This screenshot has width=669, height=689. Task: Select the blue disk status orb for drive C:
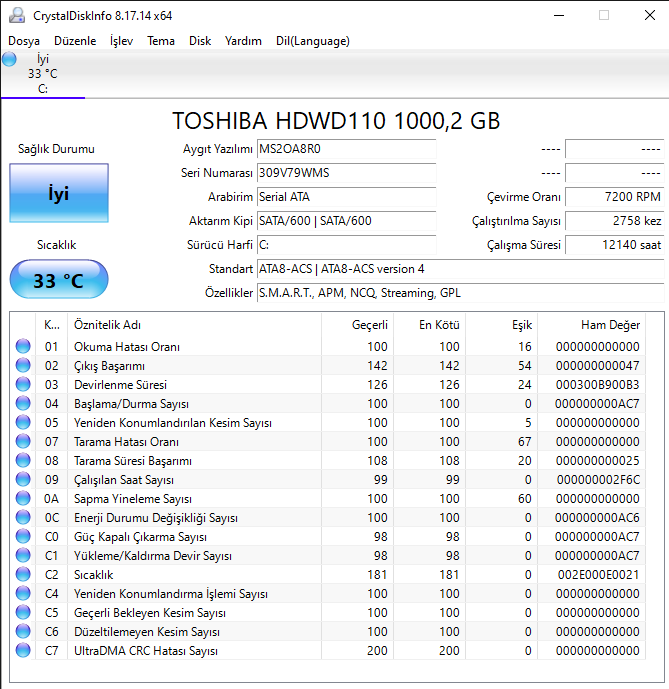pos(9,59)
